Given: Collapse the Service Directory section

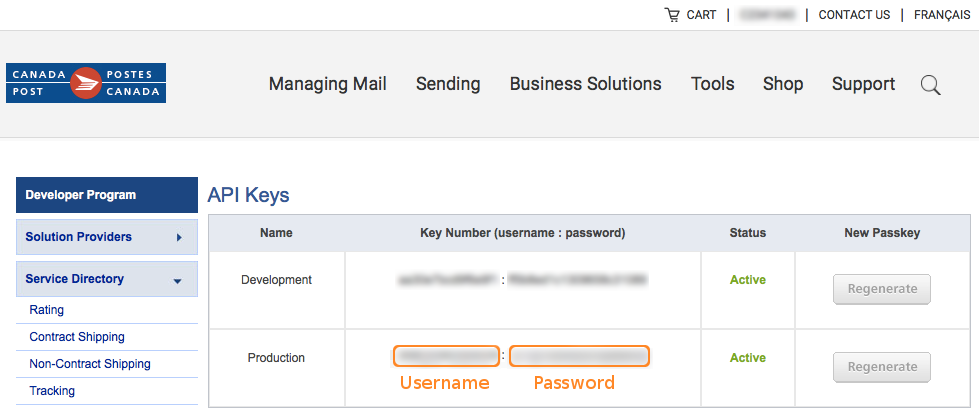Looking at the screenshot, I should 177,281.
